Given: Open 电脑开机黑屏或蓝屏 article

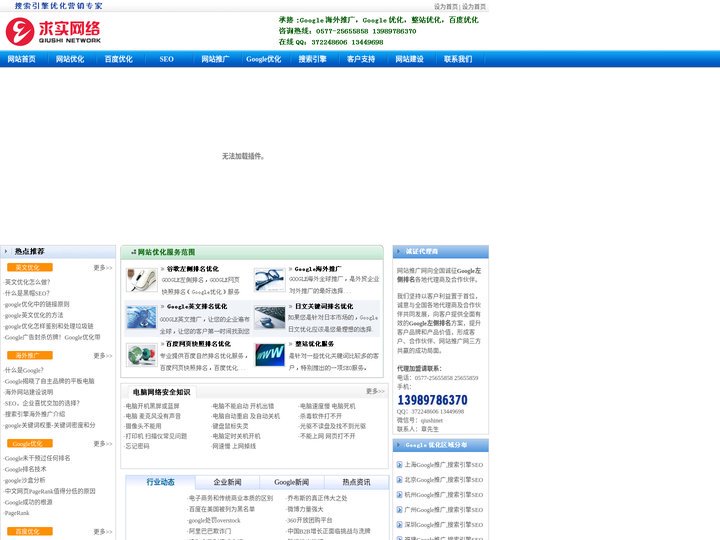Looking at the screenshot, I should 152,406.
